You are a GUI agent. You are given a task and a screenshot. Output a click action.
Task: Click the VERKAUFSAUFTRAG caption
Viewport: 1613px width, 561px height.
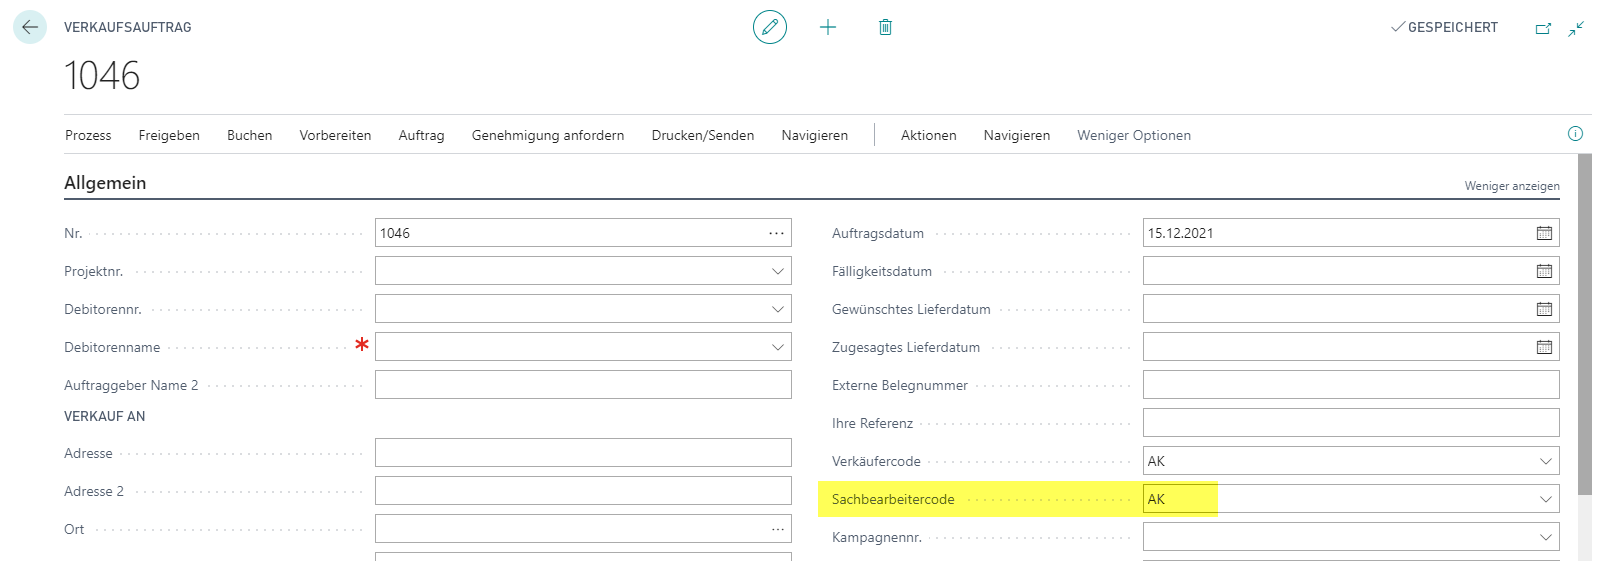coord(128,27)
